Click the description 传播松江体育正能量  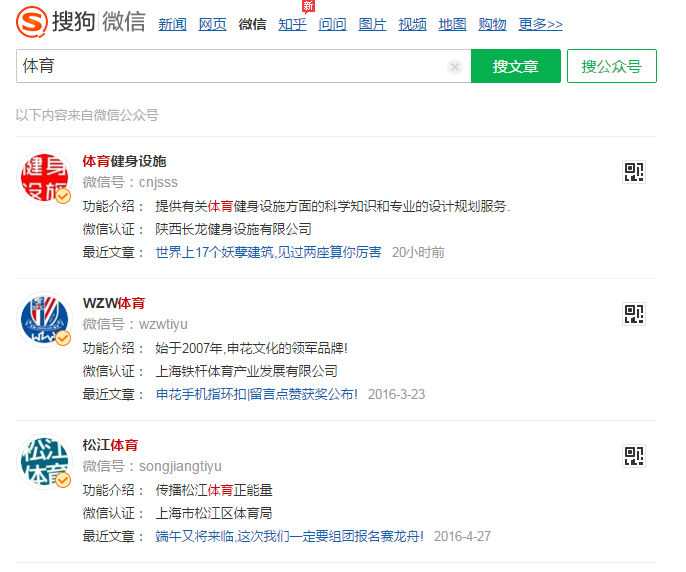tap(214, 490)
